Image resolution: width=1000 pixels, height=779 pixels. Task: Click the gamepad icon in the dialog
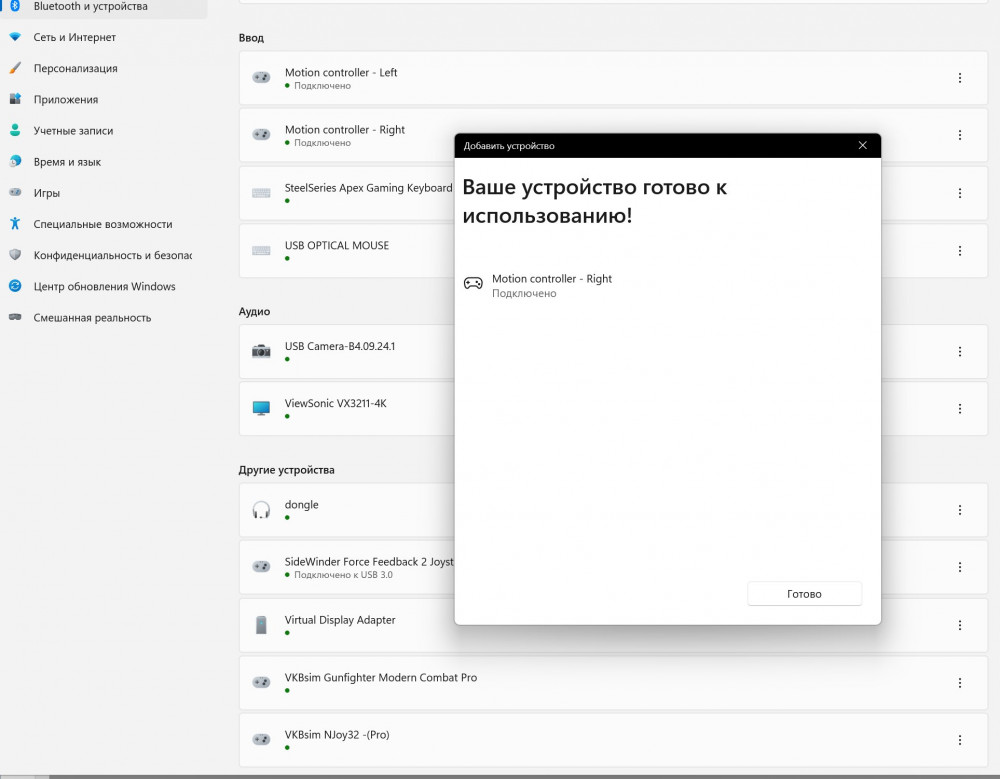(x=473, y=283)
